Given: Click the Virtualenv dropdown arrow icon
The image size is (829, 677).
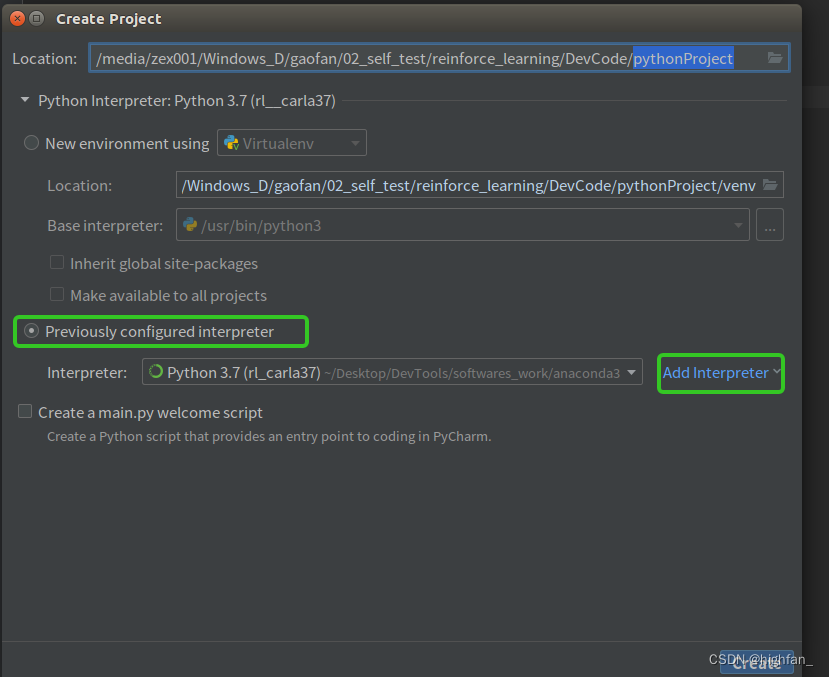Looking at the screenshot, I should [x=355, y=142].
